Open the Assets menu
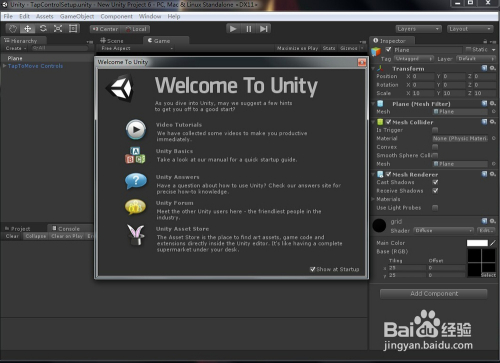 pos(45,16)
